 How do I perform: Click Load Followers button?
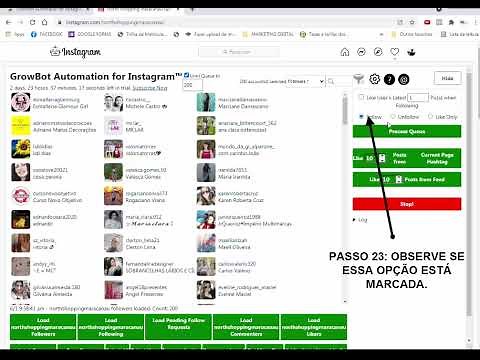43,327
